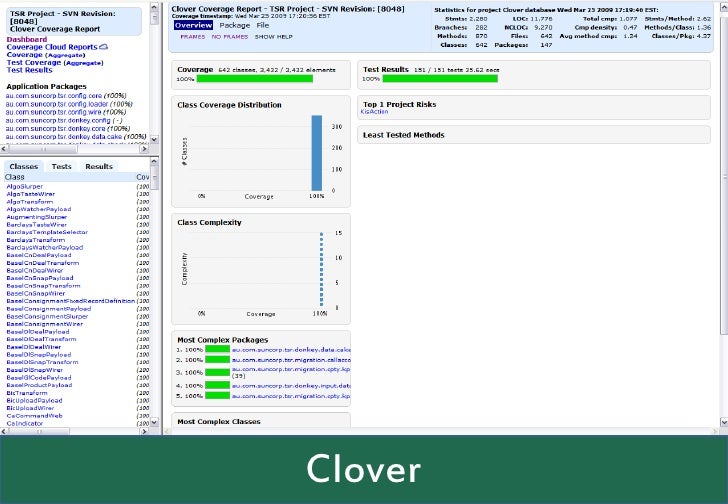
Task: Click scroll up arrow in packages pane
Action: click(x=155, y=6)
